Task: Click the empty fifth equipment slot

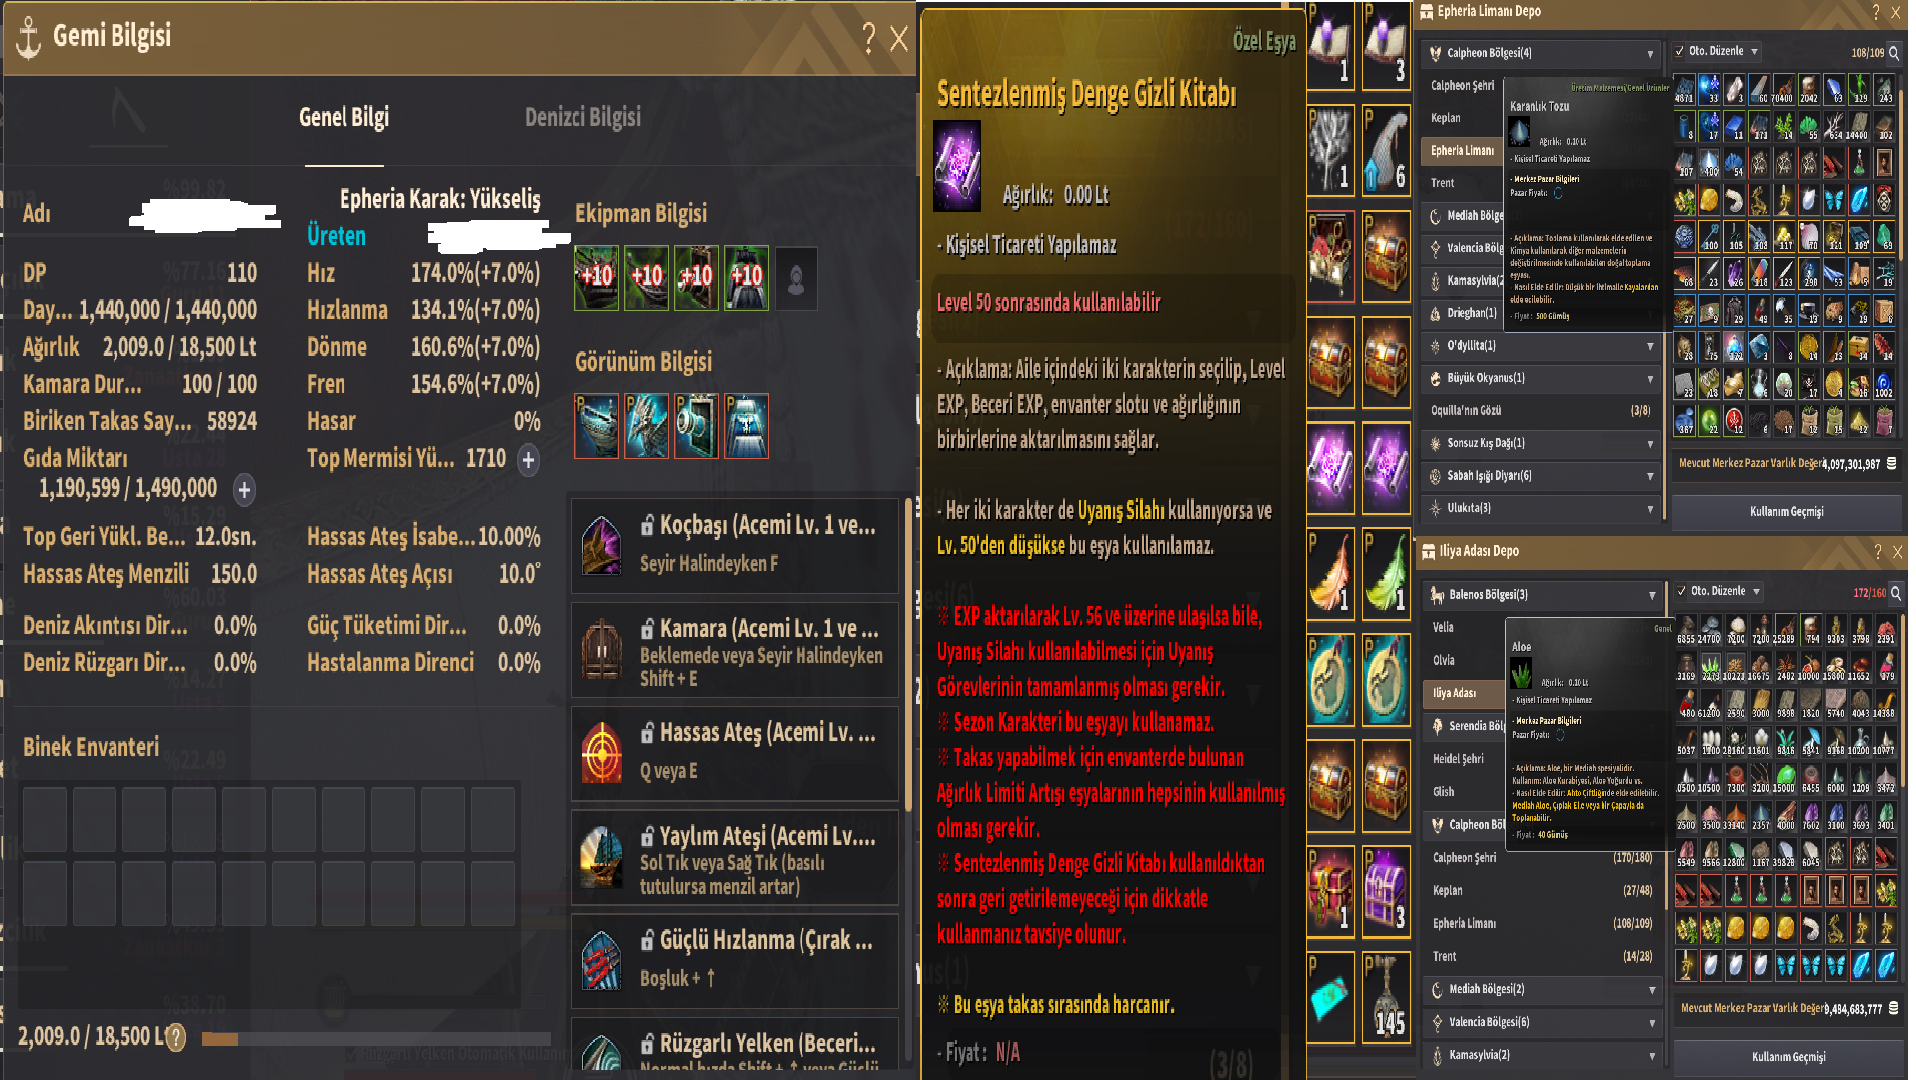Action: (x=796, y=278)
